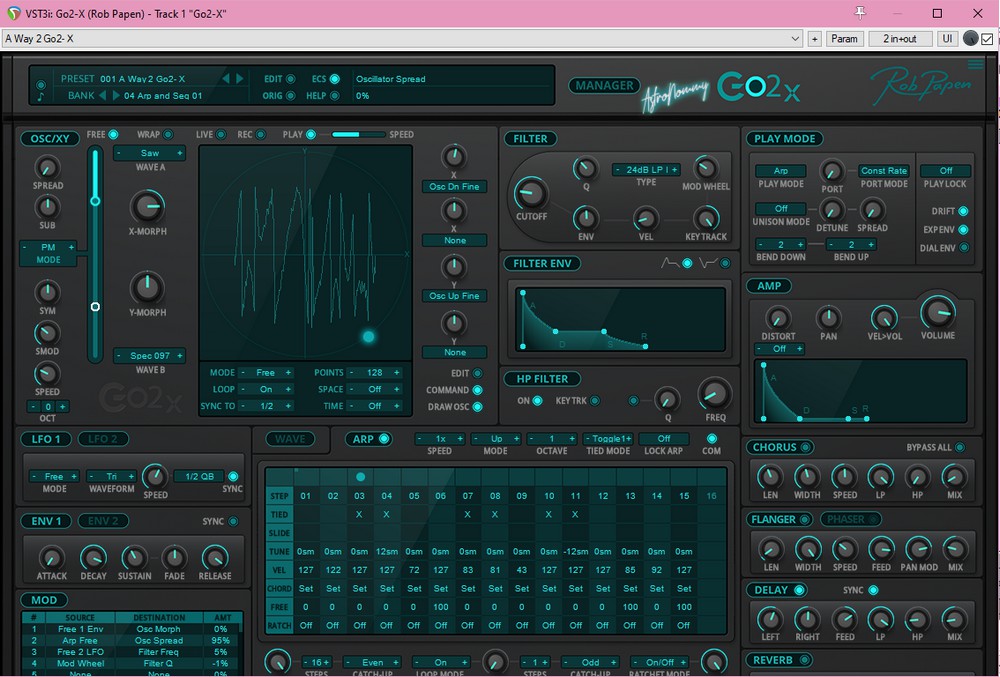Image resolution: width=1000 pixels, height=677 pixels.
Task: Click the upper handle of the wave mix slider
Action: [95, 201]
